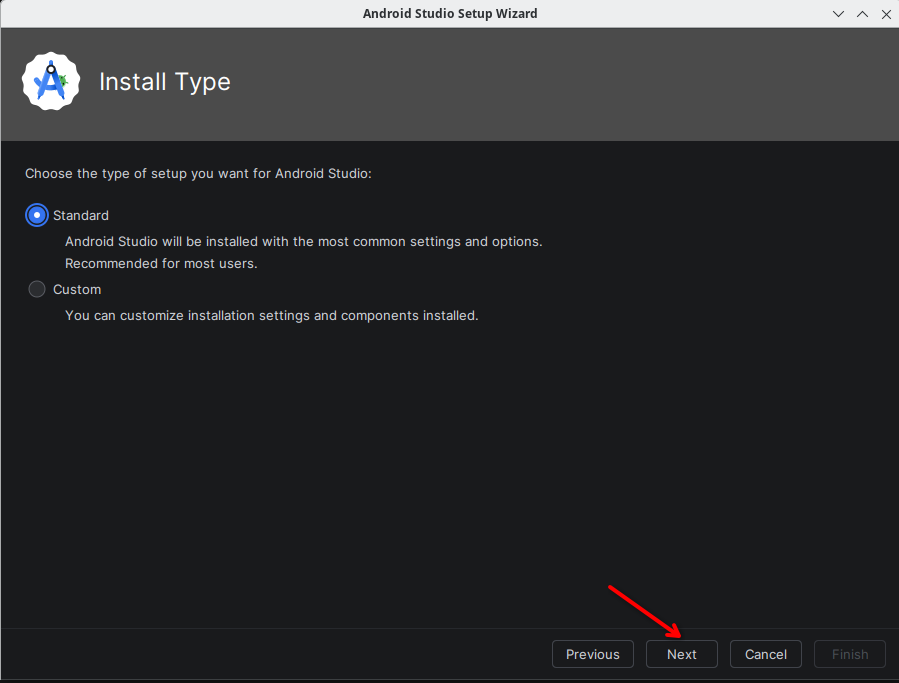Click 'Choose the type of setup' prompt
Image resolution: width=899 pixels, height=683 pixels.
198,174
